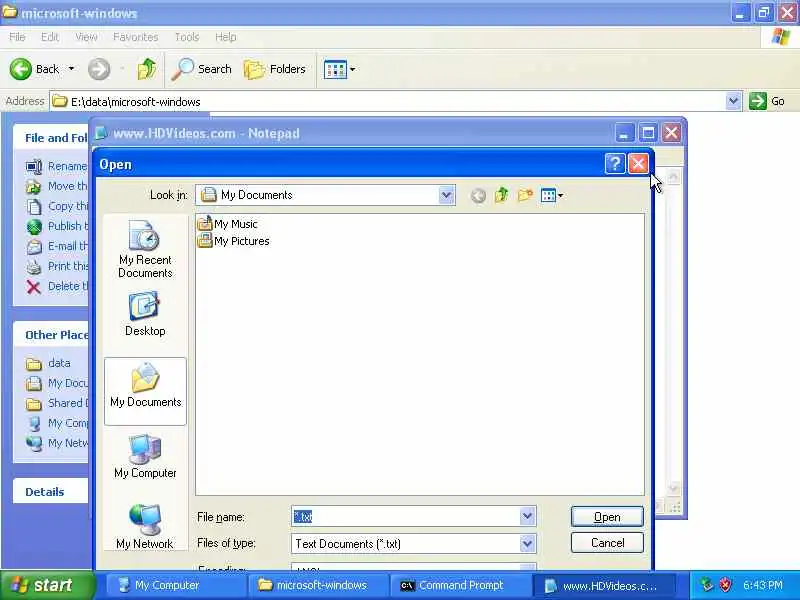Click the 6:43 PM clock in system tray
Screen dimensions: 800x600
[763, 585]
